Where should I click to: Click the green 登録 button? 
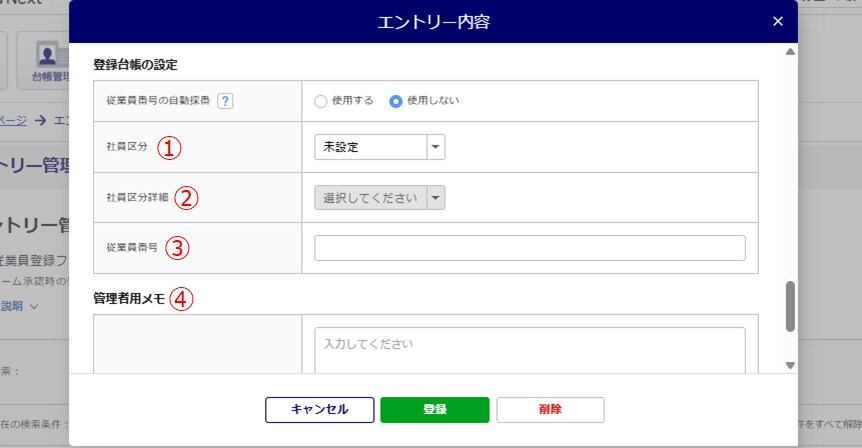coord(434,410)
